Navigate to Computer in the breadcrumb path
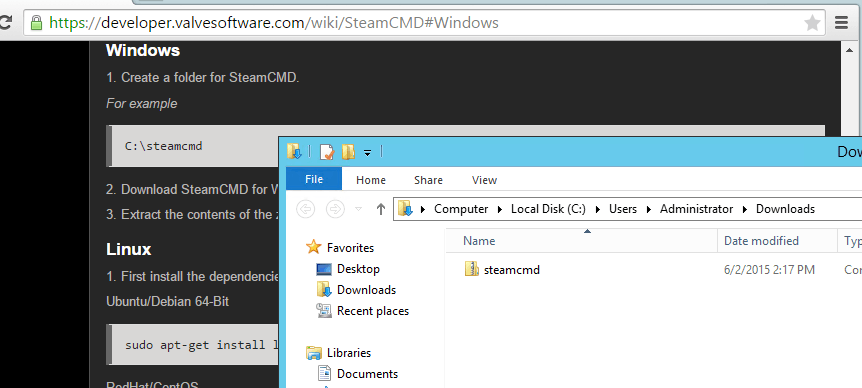The width and height of the screenshot is (862, 388). [461, 209]
